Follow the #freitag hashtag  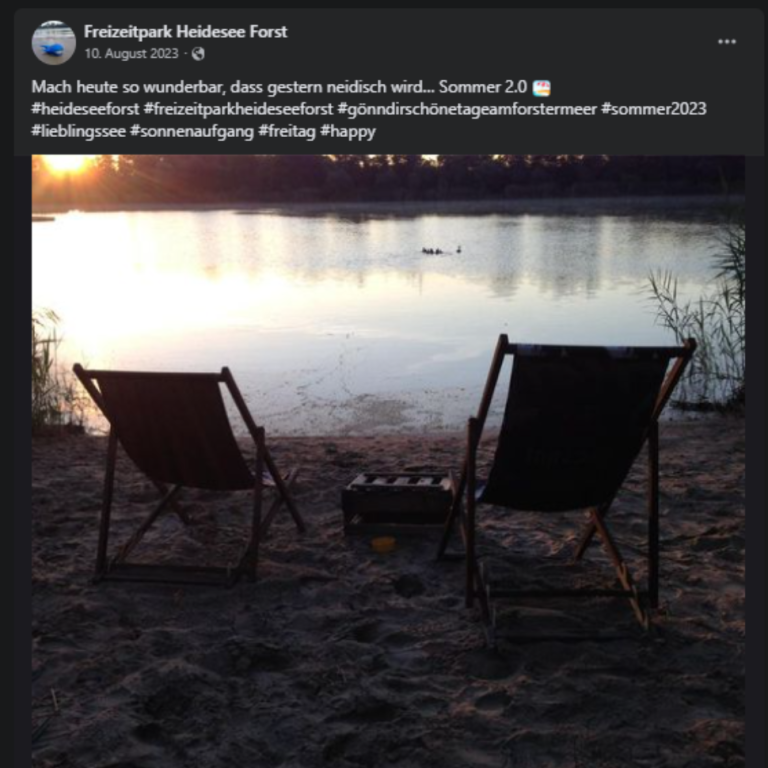pos(287,131)
